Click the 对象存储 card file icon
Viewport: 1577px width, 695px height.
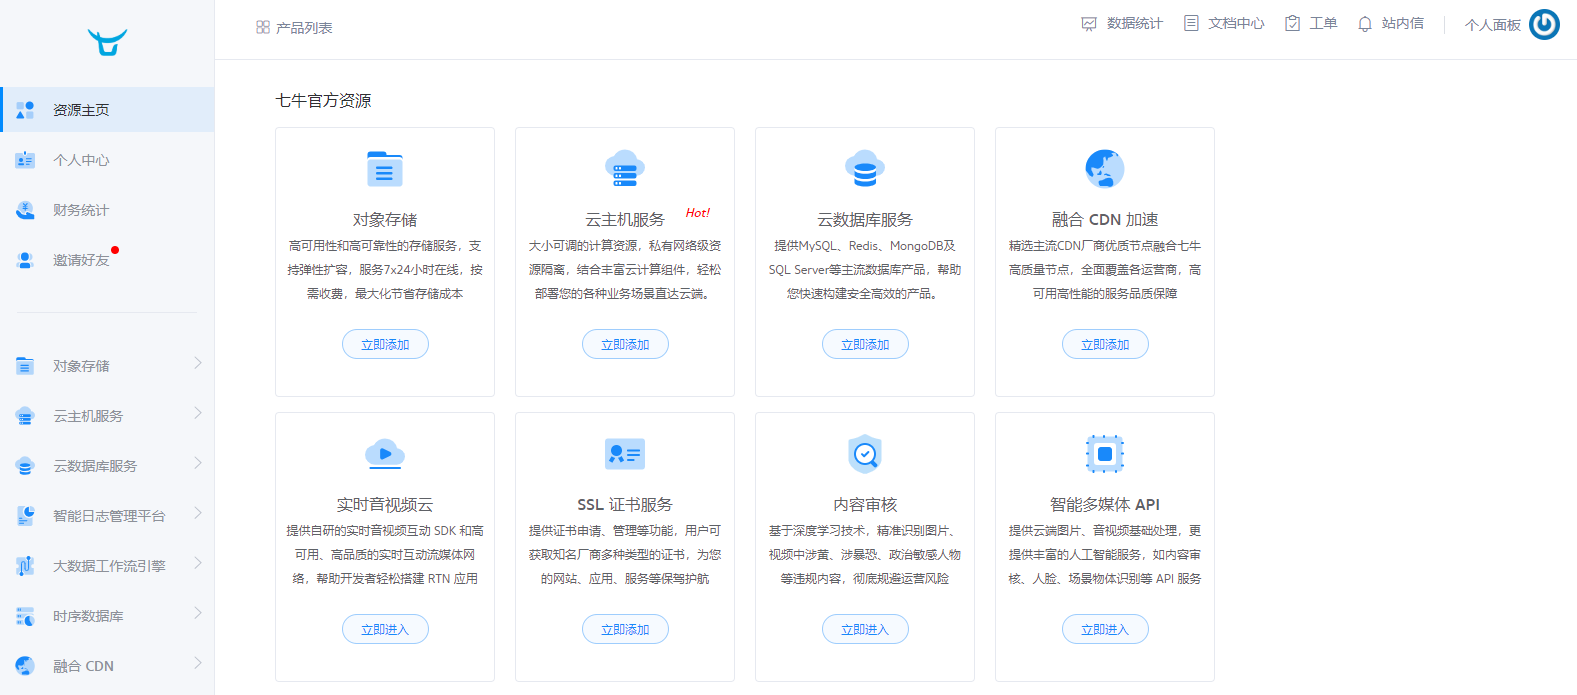pos(385,169)
